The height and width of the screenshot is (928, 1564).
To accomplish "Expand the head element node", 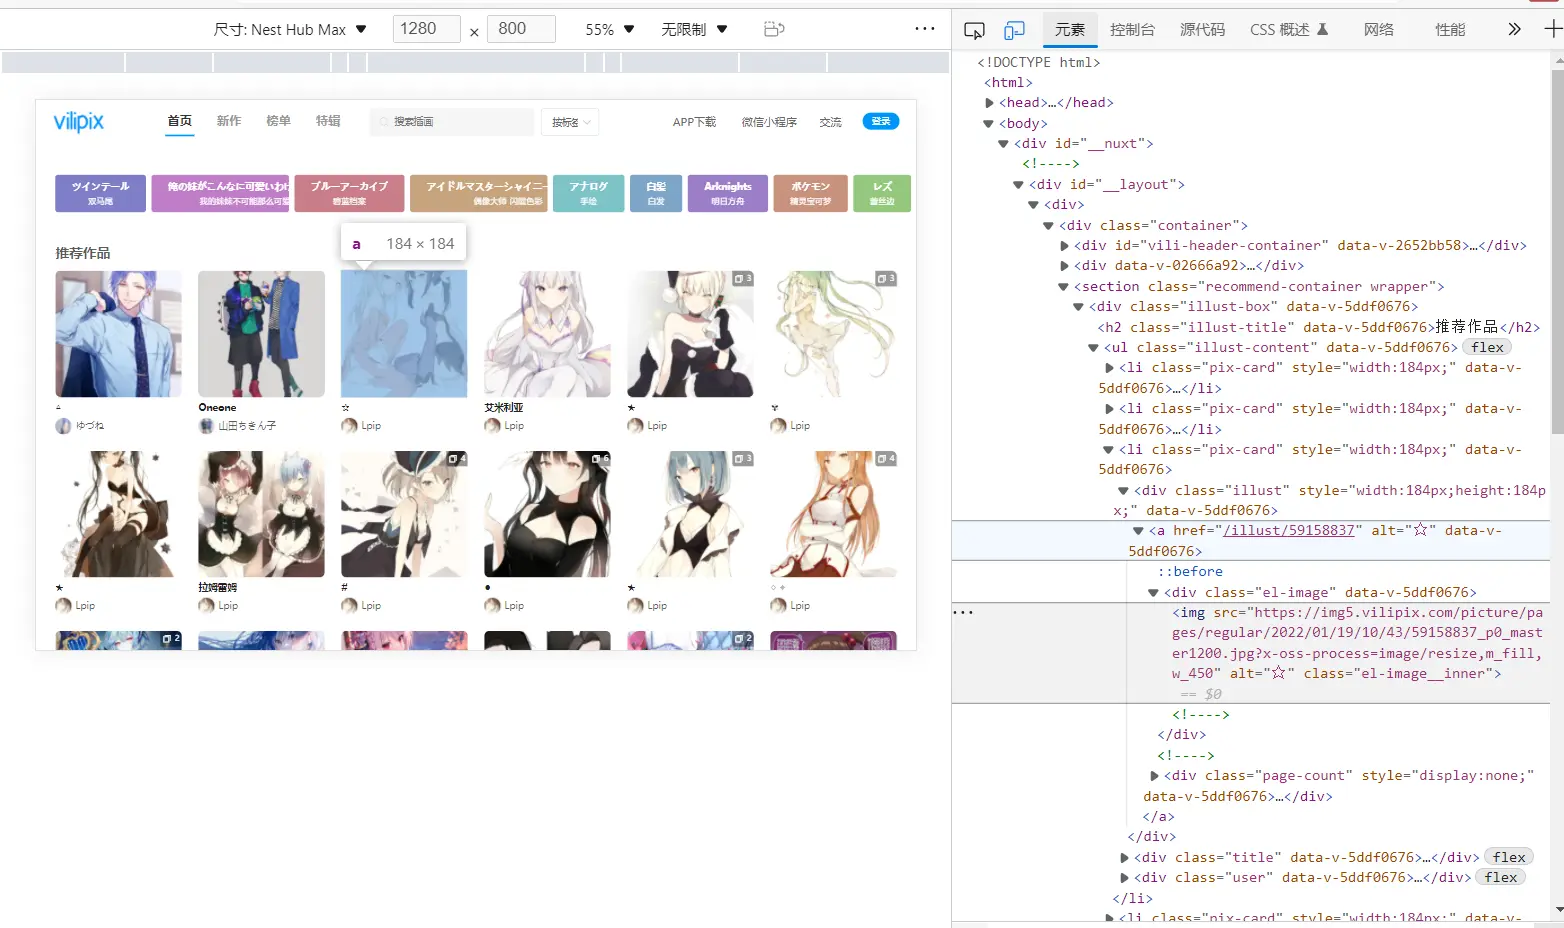I will pos(989,103).
